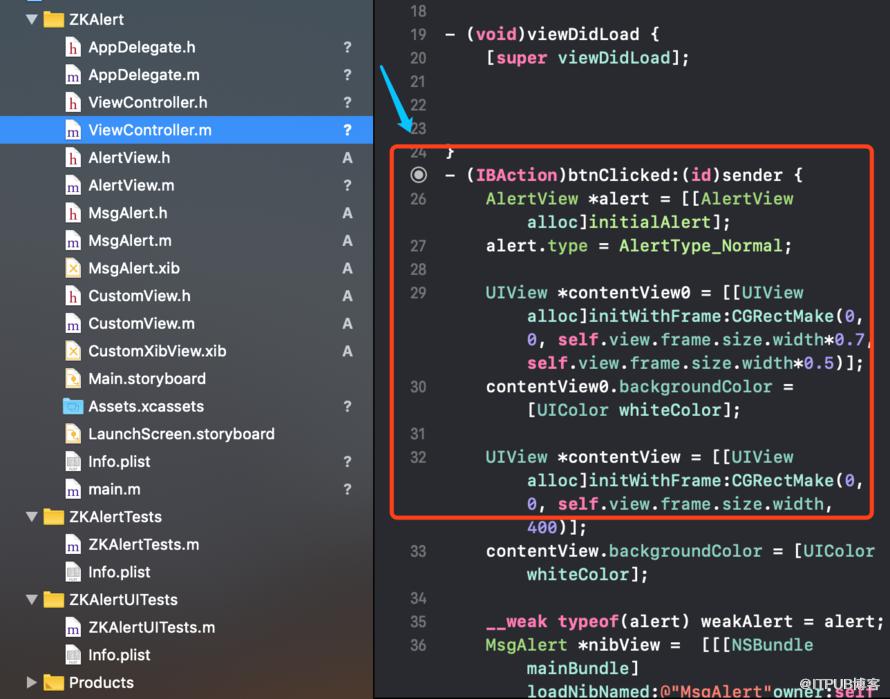This screenshot has height=699, width=890.
Task: Toggle the IBAction connection circle in gutter
Action: pyautogui.click(x=419, y=175)
